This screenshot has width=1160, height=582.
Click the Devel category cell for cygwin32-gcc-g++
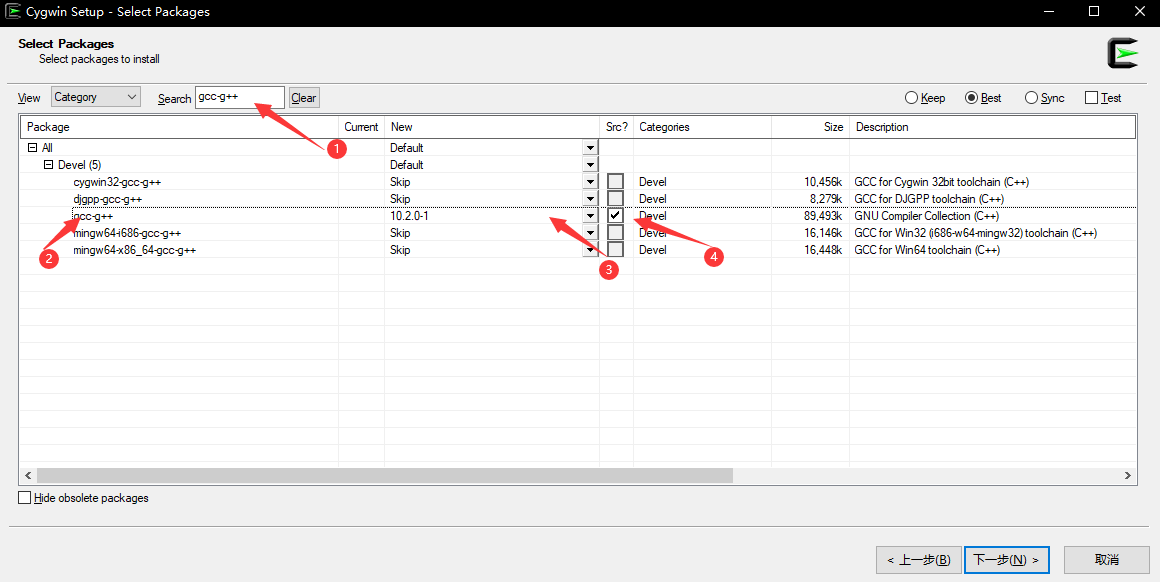(x=652, y=182)
